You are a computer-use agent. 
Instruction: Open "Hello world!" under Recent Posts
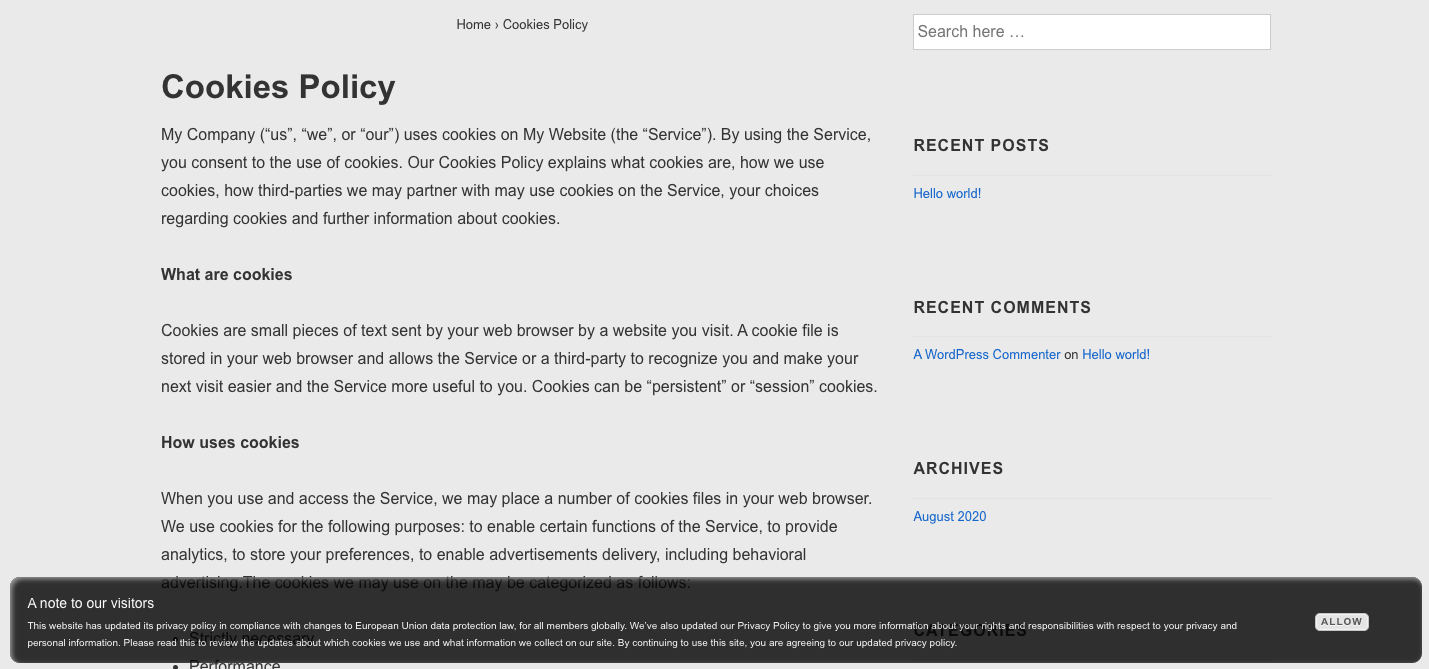click(x=946, y=193)
